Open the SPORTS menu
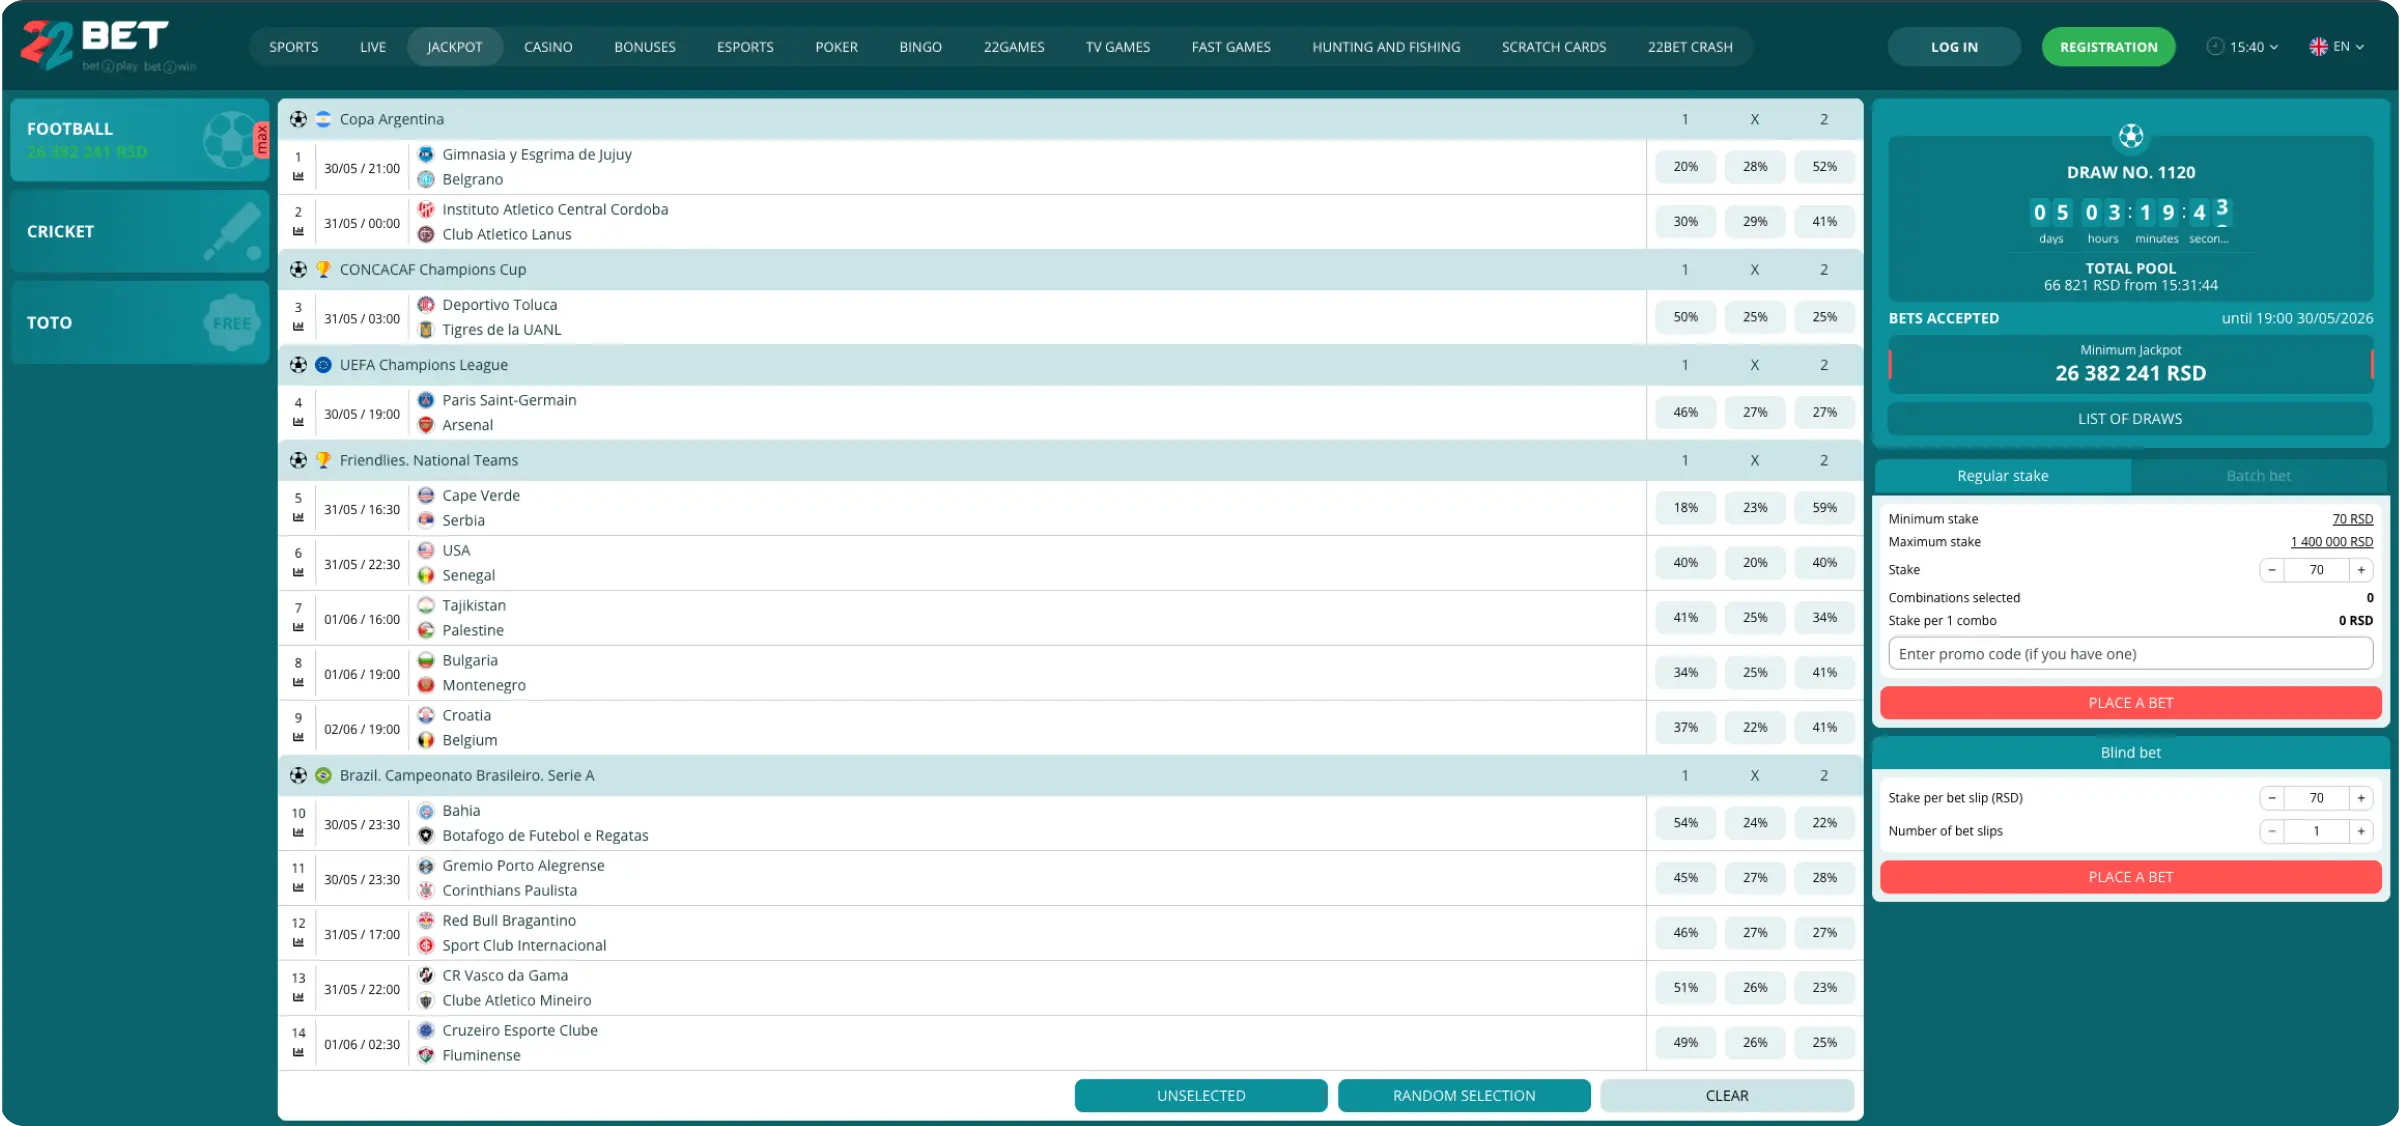The height and width of the screenshot is (1126, 2400). 294,47
